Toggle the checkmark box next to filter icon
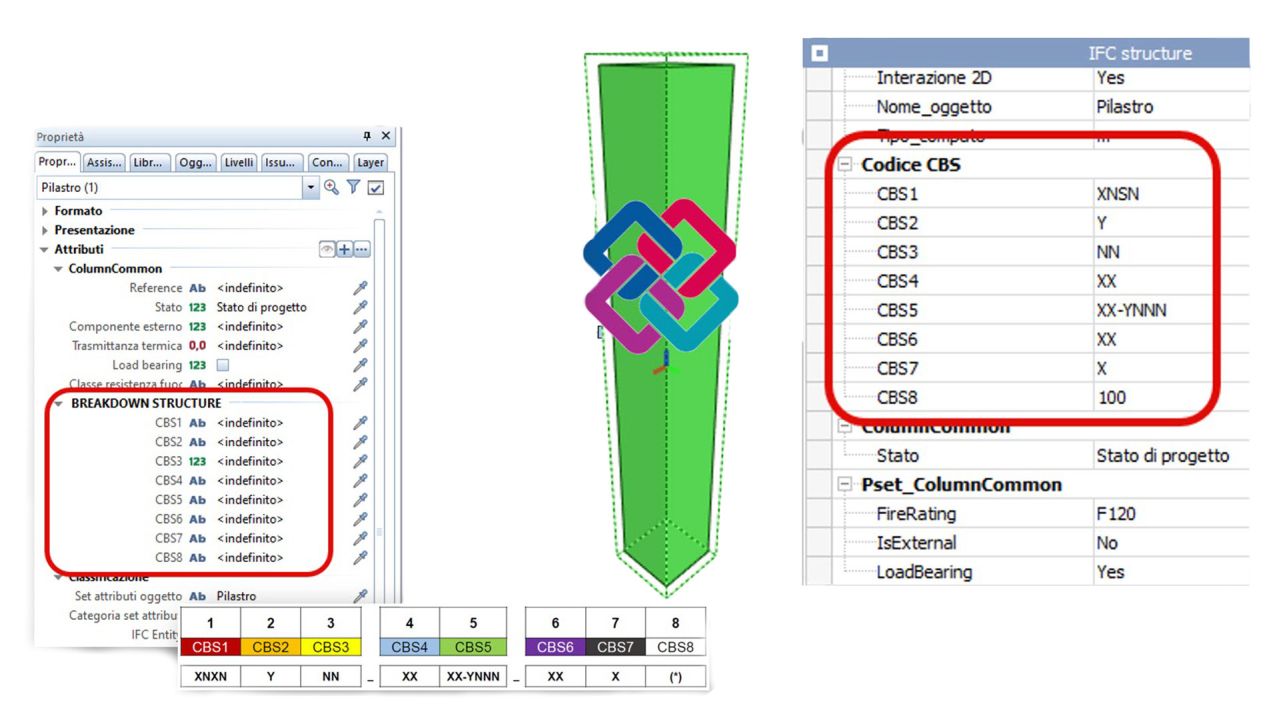 pyautogui.click(x=376, y=188)
